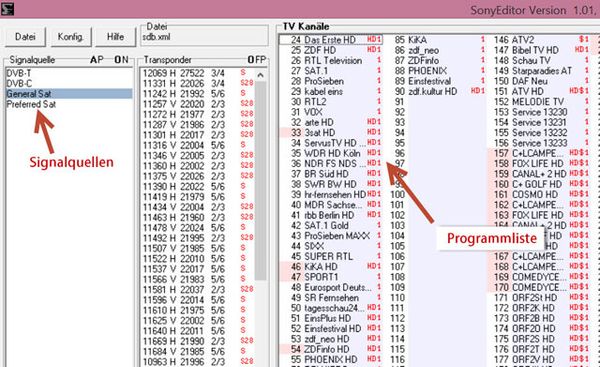Select transponder 11390 H 22022

[198, 187]
